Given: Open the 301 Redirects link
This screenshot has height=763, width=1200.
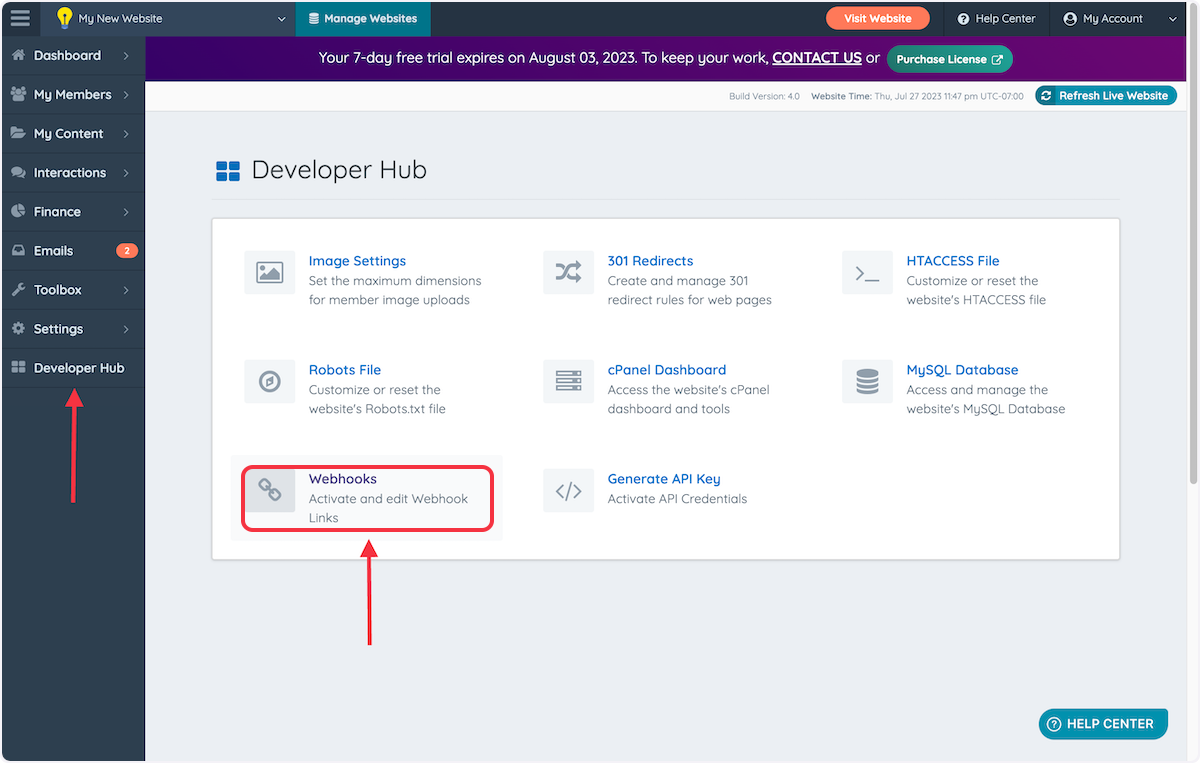Looking at the screenshot, I should coord(650,261).
